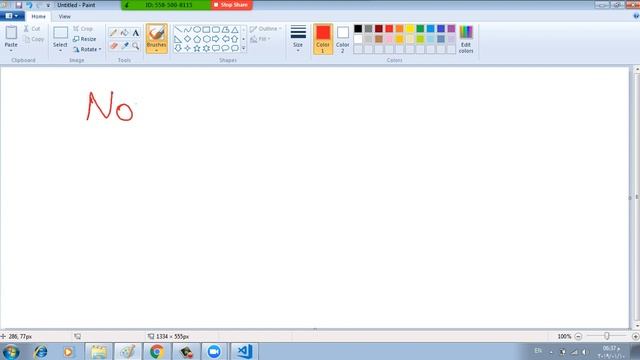This screenshot has height=360, width=640.
Task: Choose the Diamond shape
Action: click(187, 39)
